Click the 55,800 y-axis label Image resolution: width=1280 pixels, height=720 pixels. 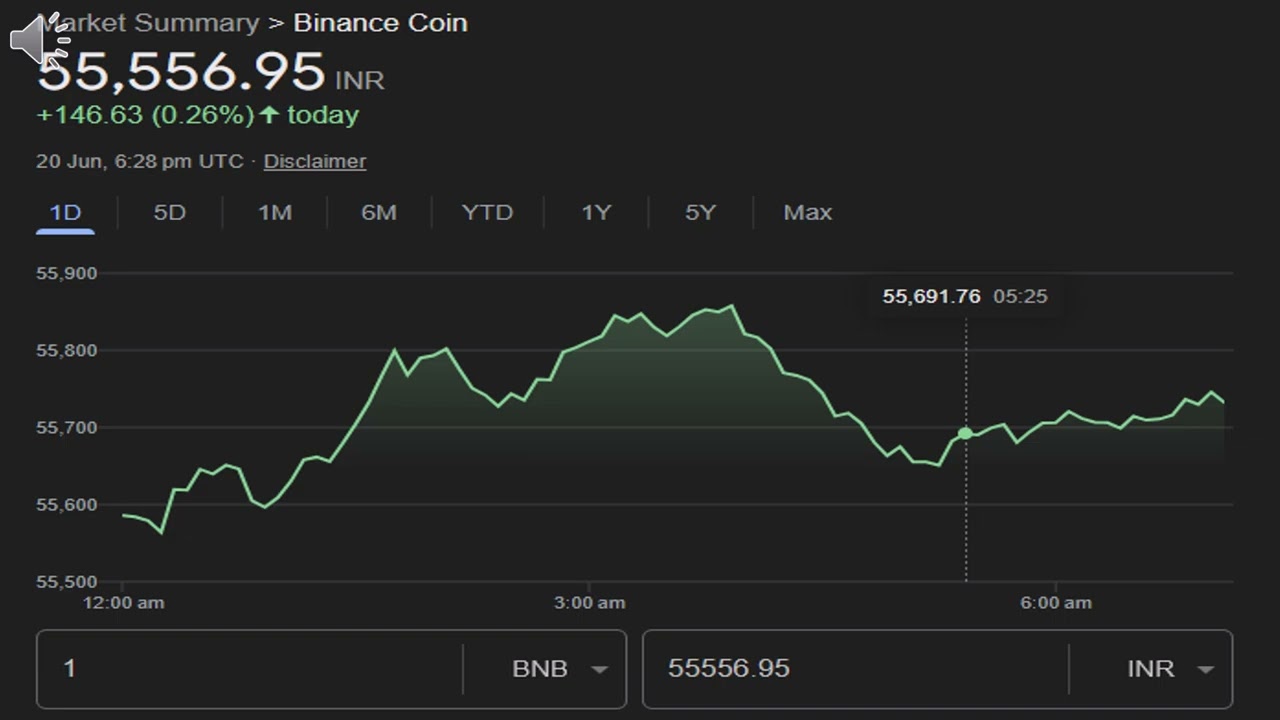coord(66,350)
